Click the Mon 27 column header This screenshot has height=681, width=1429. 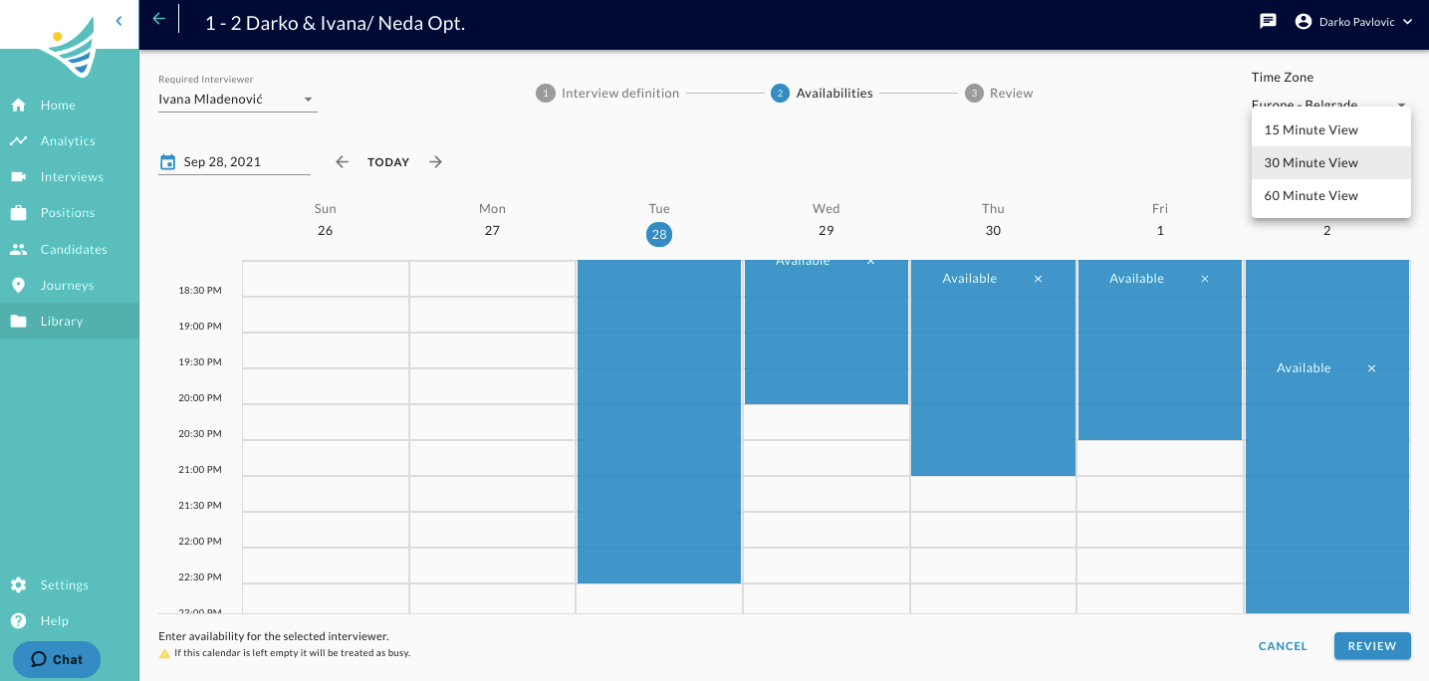coord(492,220)
